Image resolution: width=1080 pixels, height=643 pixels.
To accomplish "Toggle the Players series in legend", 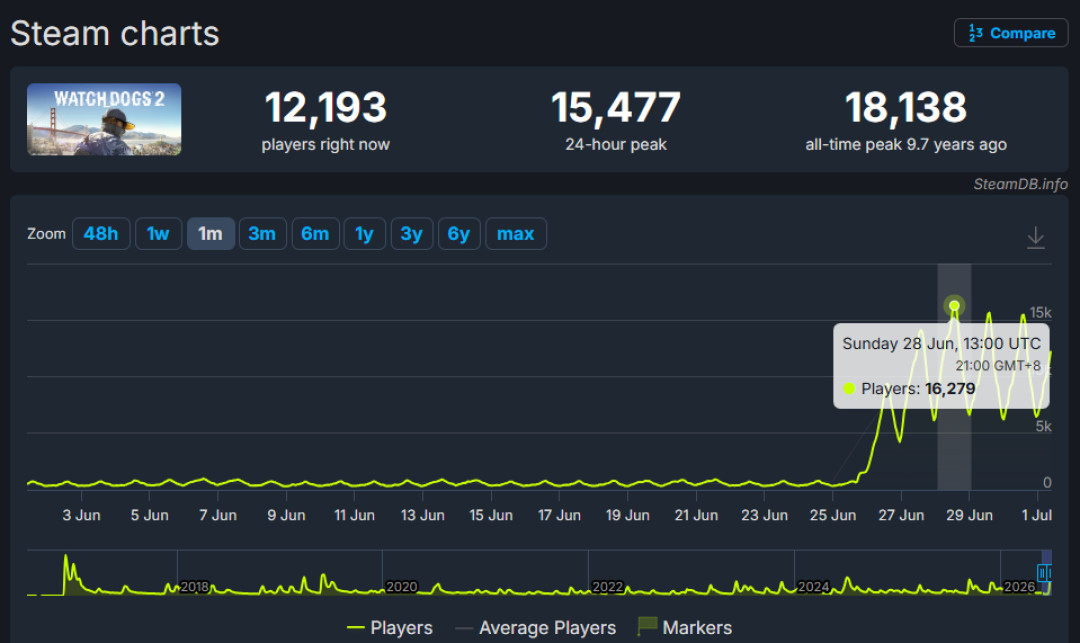I will click(x=390, y=628).
